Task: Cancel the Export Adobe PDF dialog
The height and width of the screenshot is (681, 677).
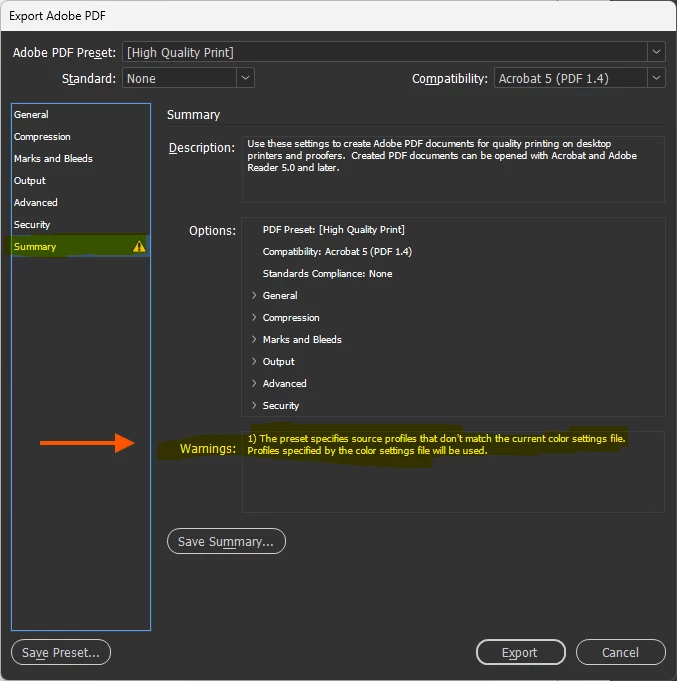Action: pyautogui.click(x=621, y=652)
